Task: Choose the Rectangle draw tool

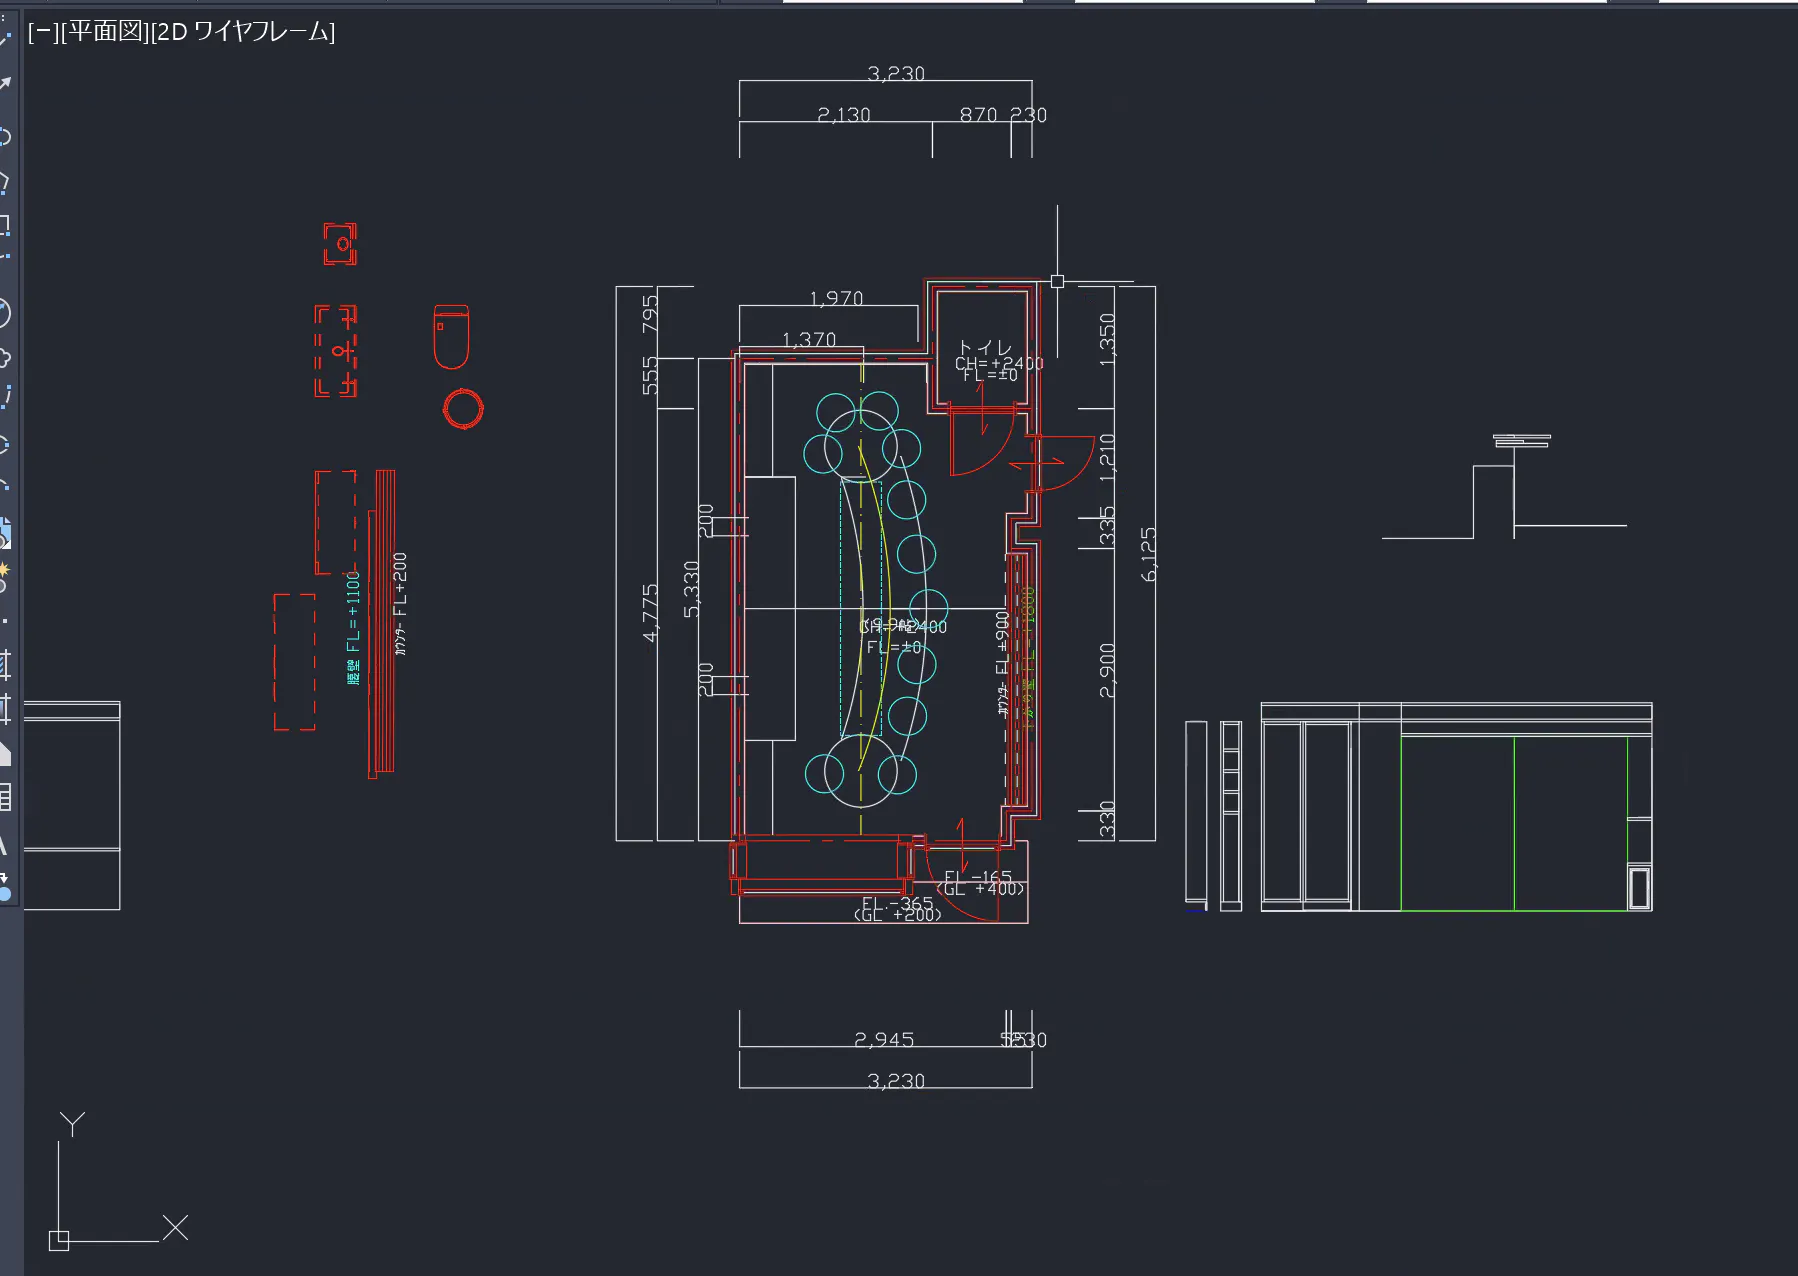Action: click(x=5, y=225)
